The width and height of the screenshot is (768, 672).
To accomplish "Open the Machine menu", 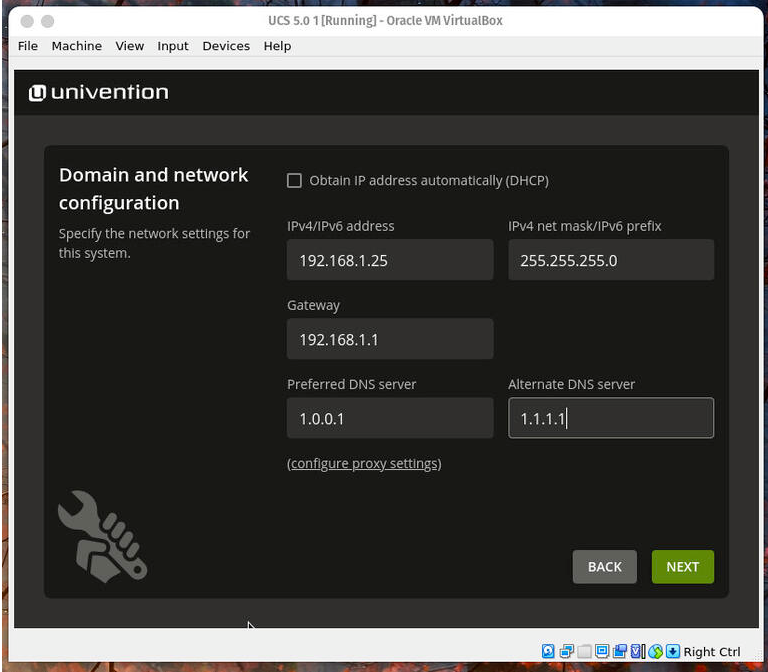I will [x=77, y=46].
